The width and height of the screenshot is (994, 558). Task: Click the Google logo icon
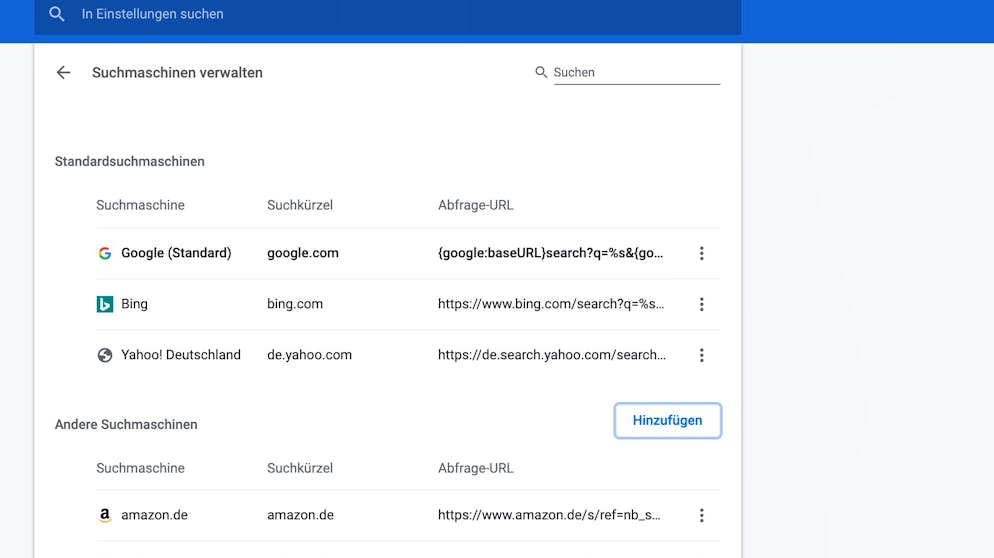point(105,254)
